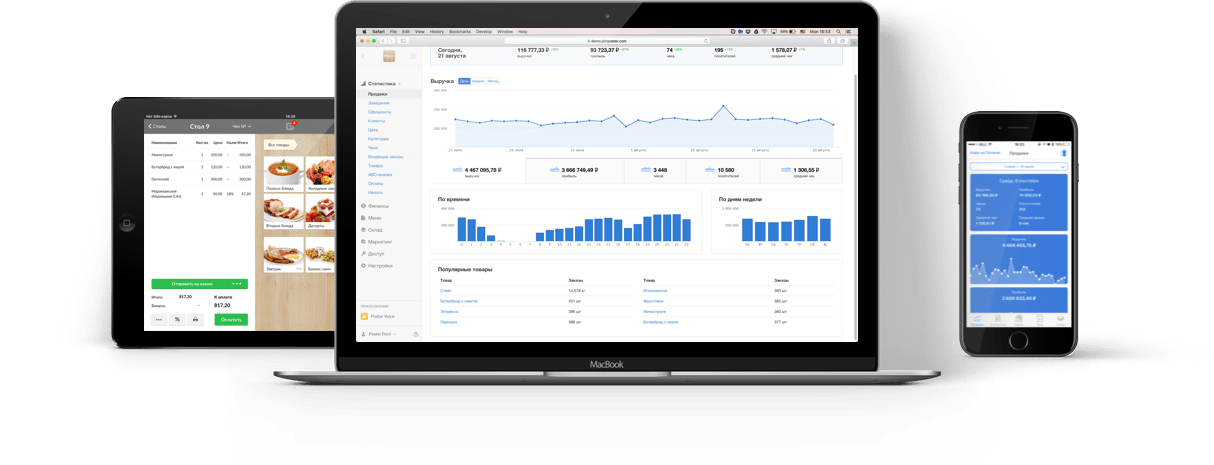Click the Poster logo tile in the sidebar
This screenshot has height=465, width=1214.
coord(389,56)
